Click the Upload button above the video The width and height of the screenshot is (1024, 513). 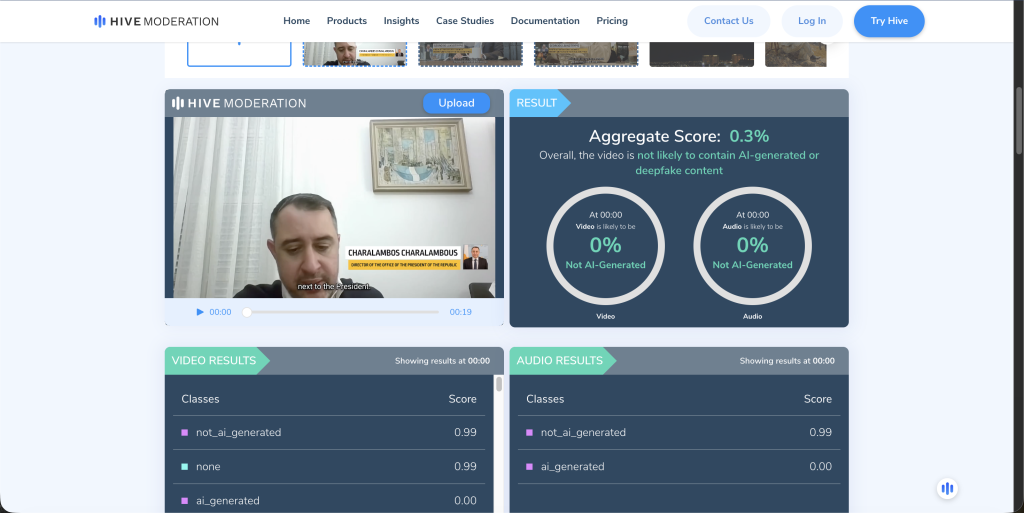[x=456, y=103]
